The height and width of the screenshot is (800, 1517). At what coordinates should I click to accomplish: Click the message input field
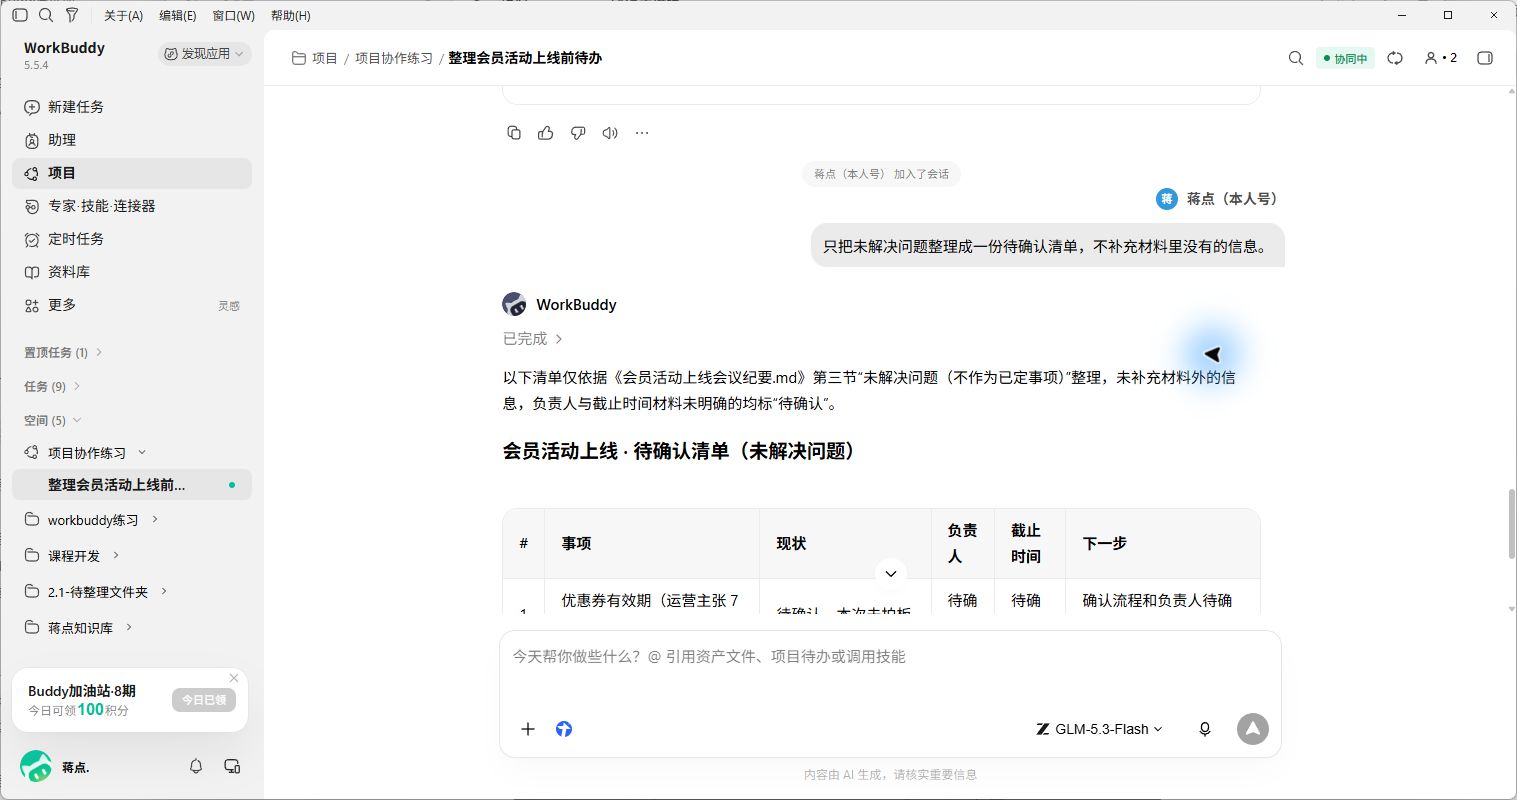pos(890,657)
